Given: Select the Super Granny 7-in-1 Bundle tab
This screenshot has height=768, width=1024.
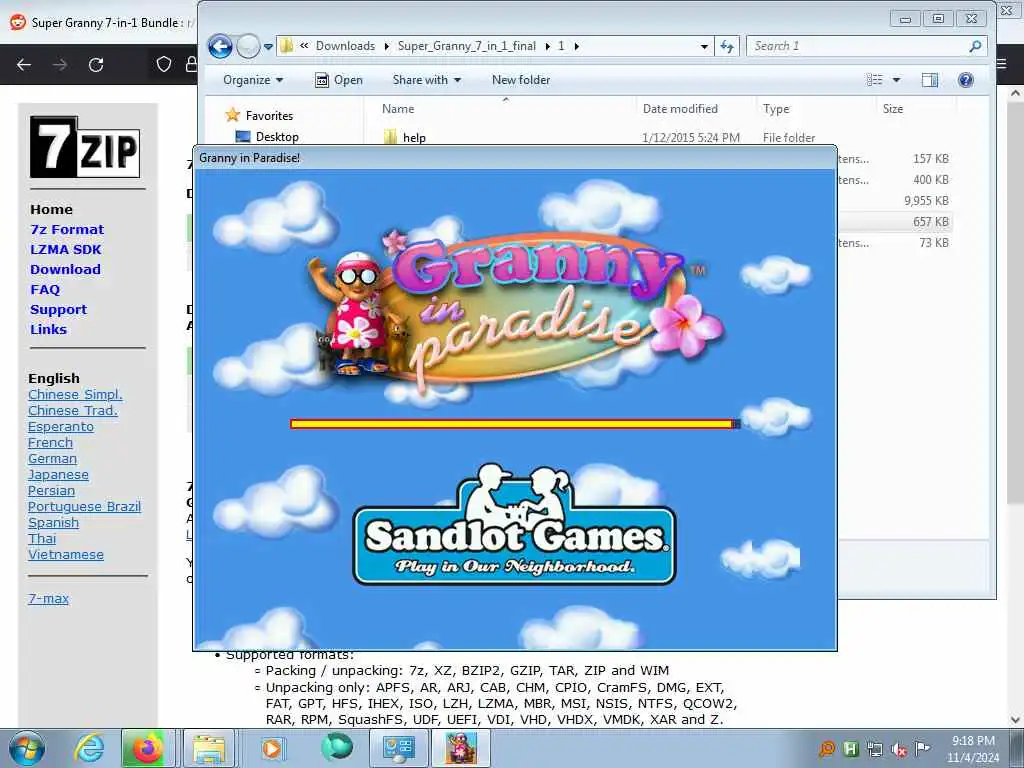Looking at the screenshot, I should (x=101, y=22).
